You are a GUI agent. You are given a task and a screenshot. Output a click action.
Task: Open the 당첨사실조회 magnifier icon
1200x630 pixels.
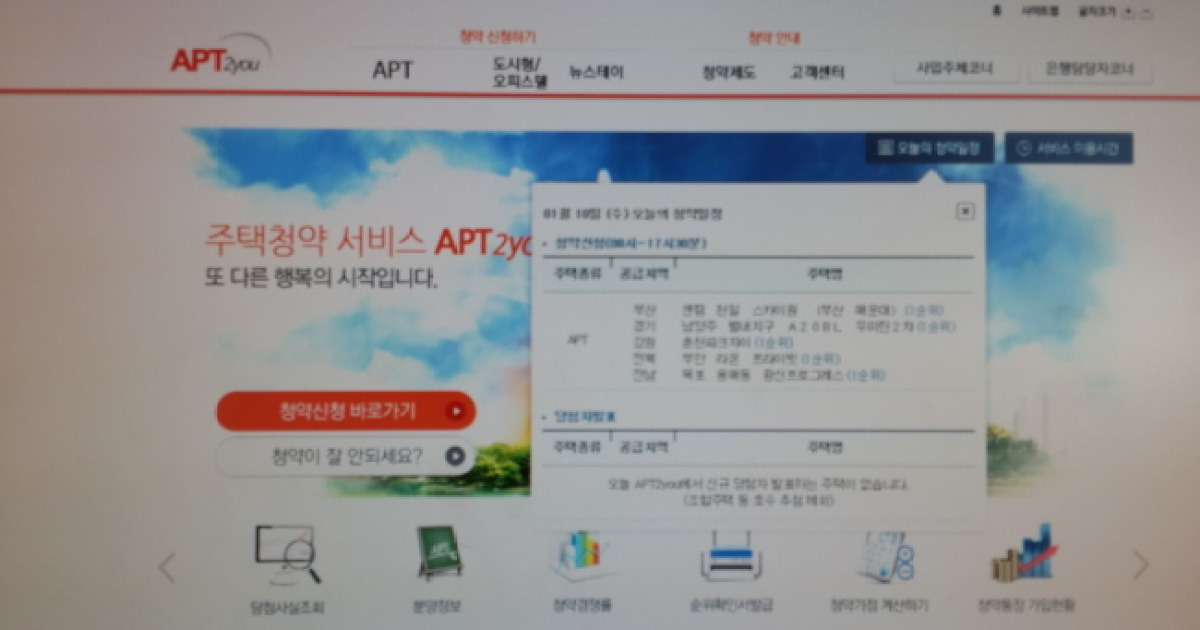(x=287, y=555)
